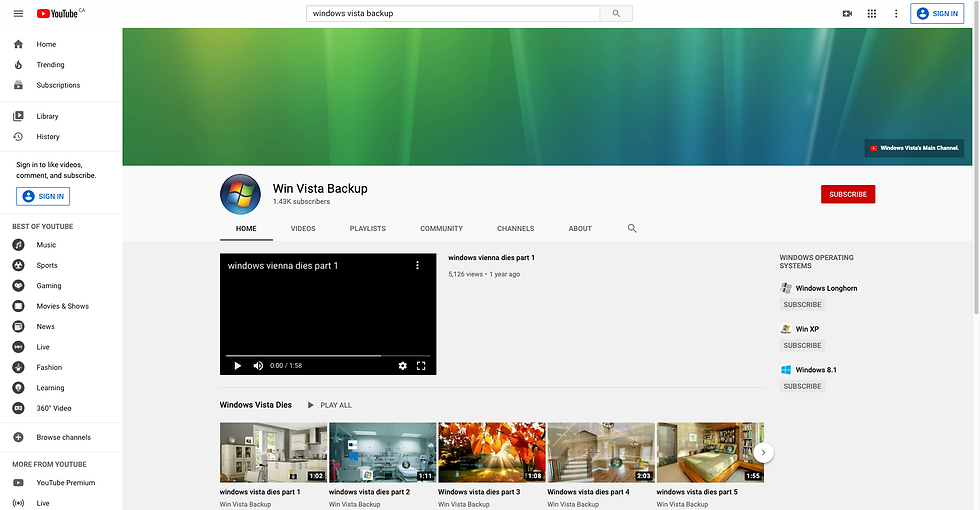980x510 pixels.
Task: Click SIGN IN in the sidebar
Action: (43, 196)
